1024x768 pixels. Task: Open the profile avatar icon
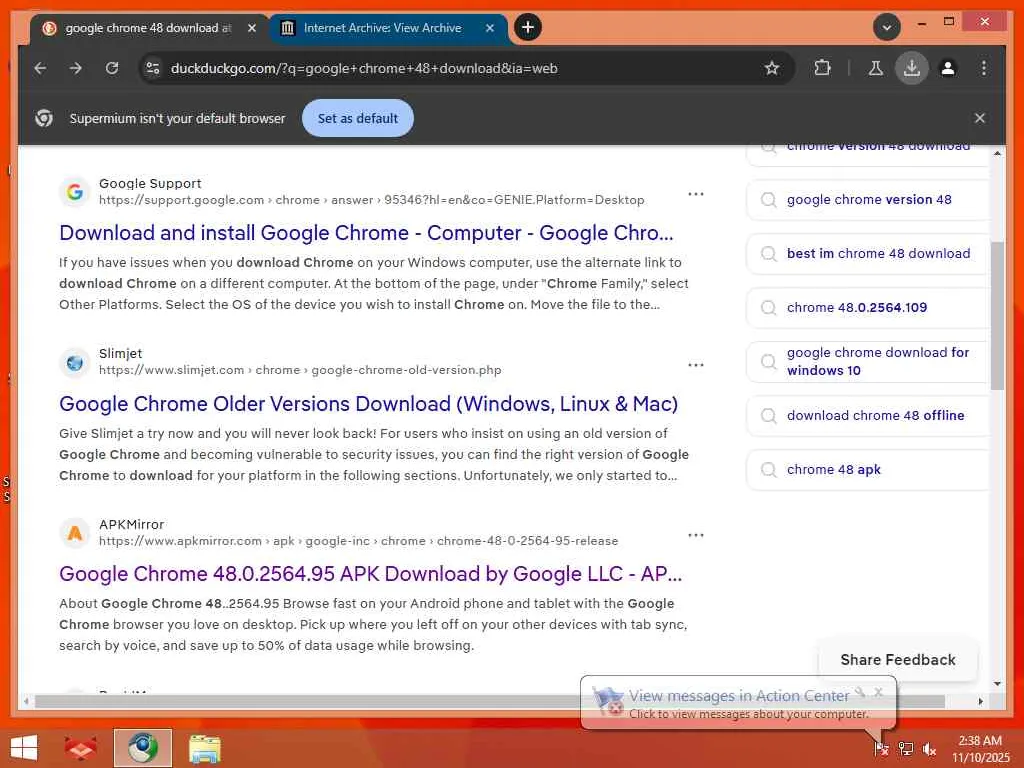coord(948,68)
